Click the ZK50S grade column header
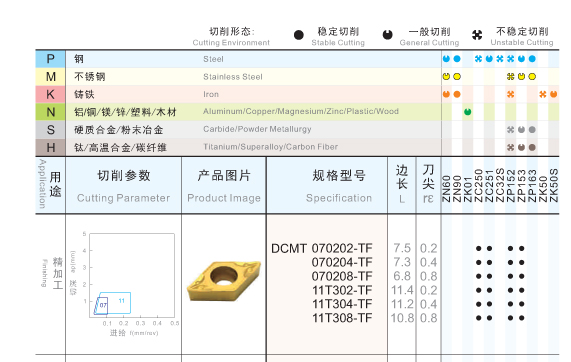Viewport: 571px width, 362px height. point(554,185)
